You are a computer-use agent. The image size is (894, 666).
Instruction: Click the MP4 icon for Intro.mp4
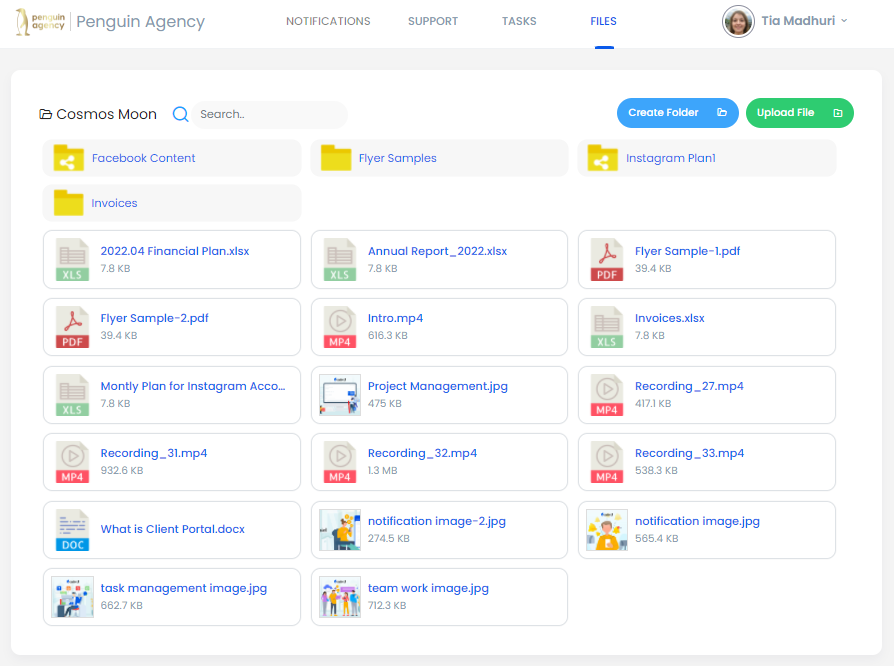[x=340, y=327]
